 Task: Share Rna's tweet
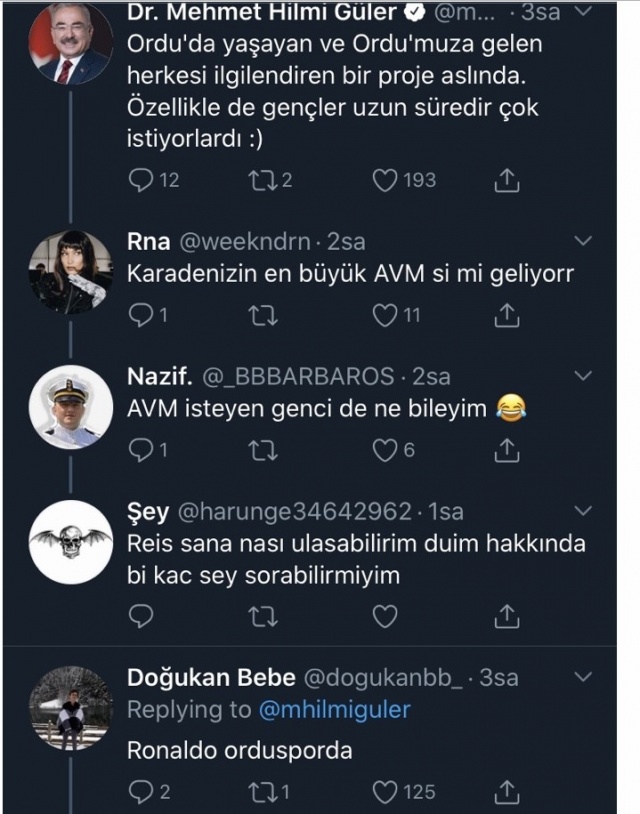click(x=507, y=316)
